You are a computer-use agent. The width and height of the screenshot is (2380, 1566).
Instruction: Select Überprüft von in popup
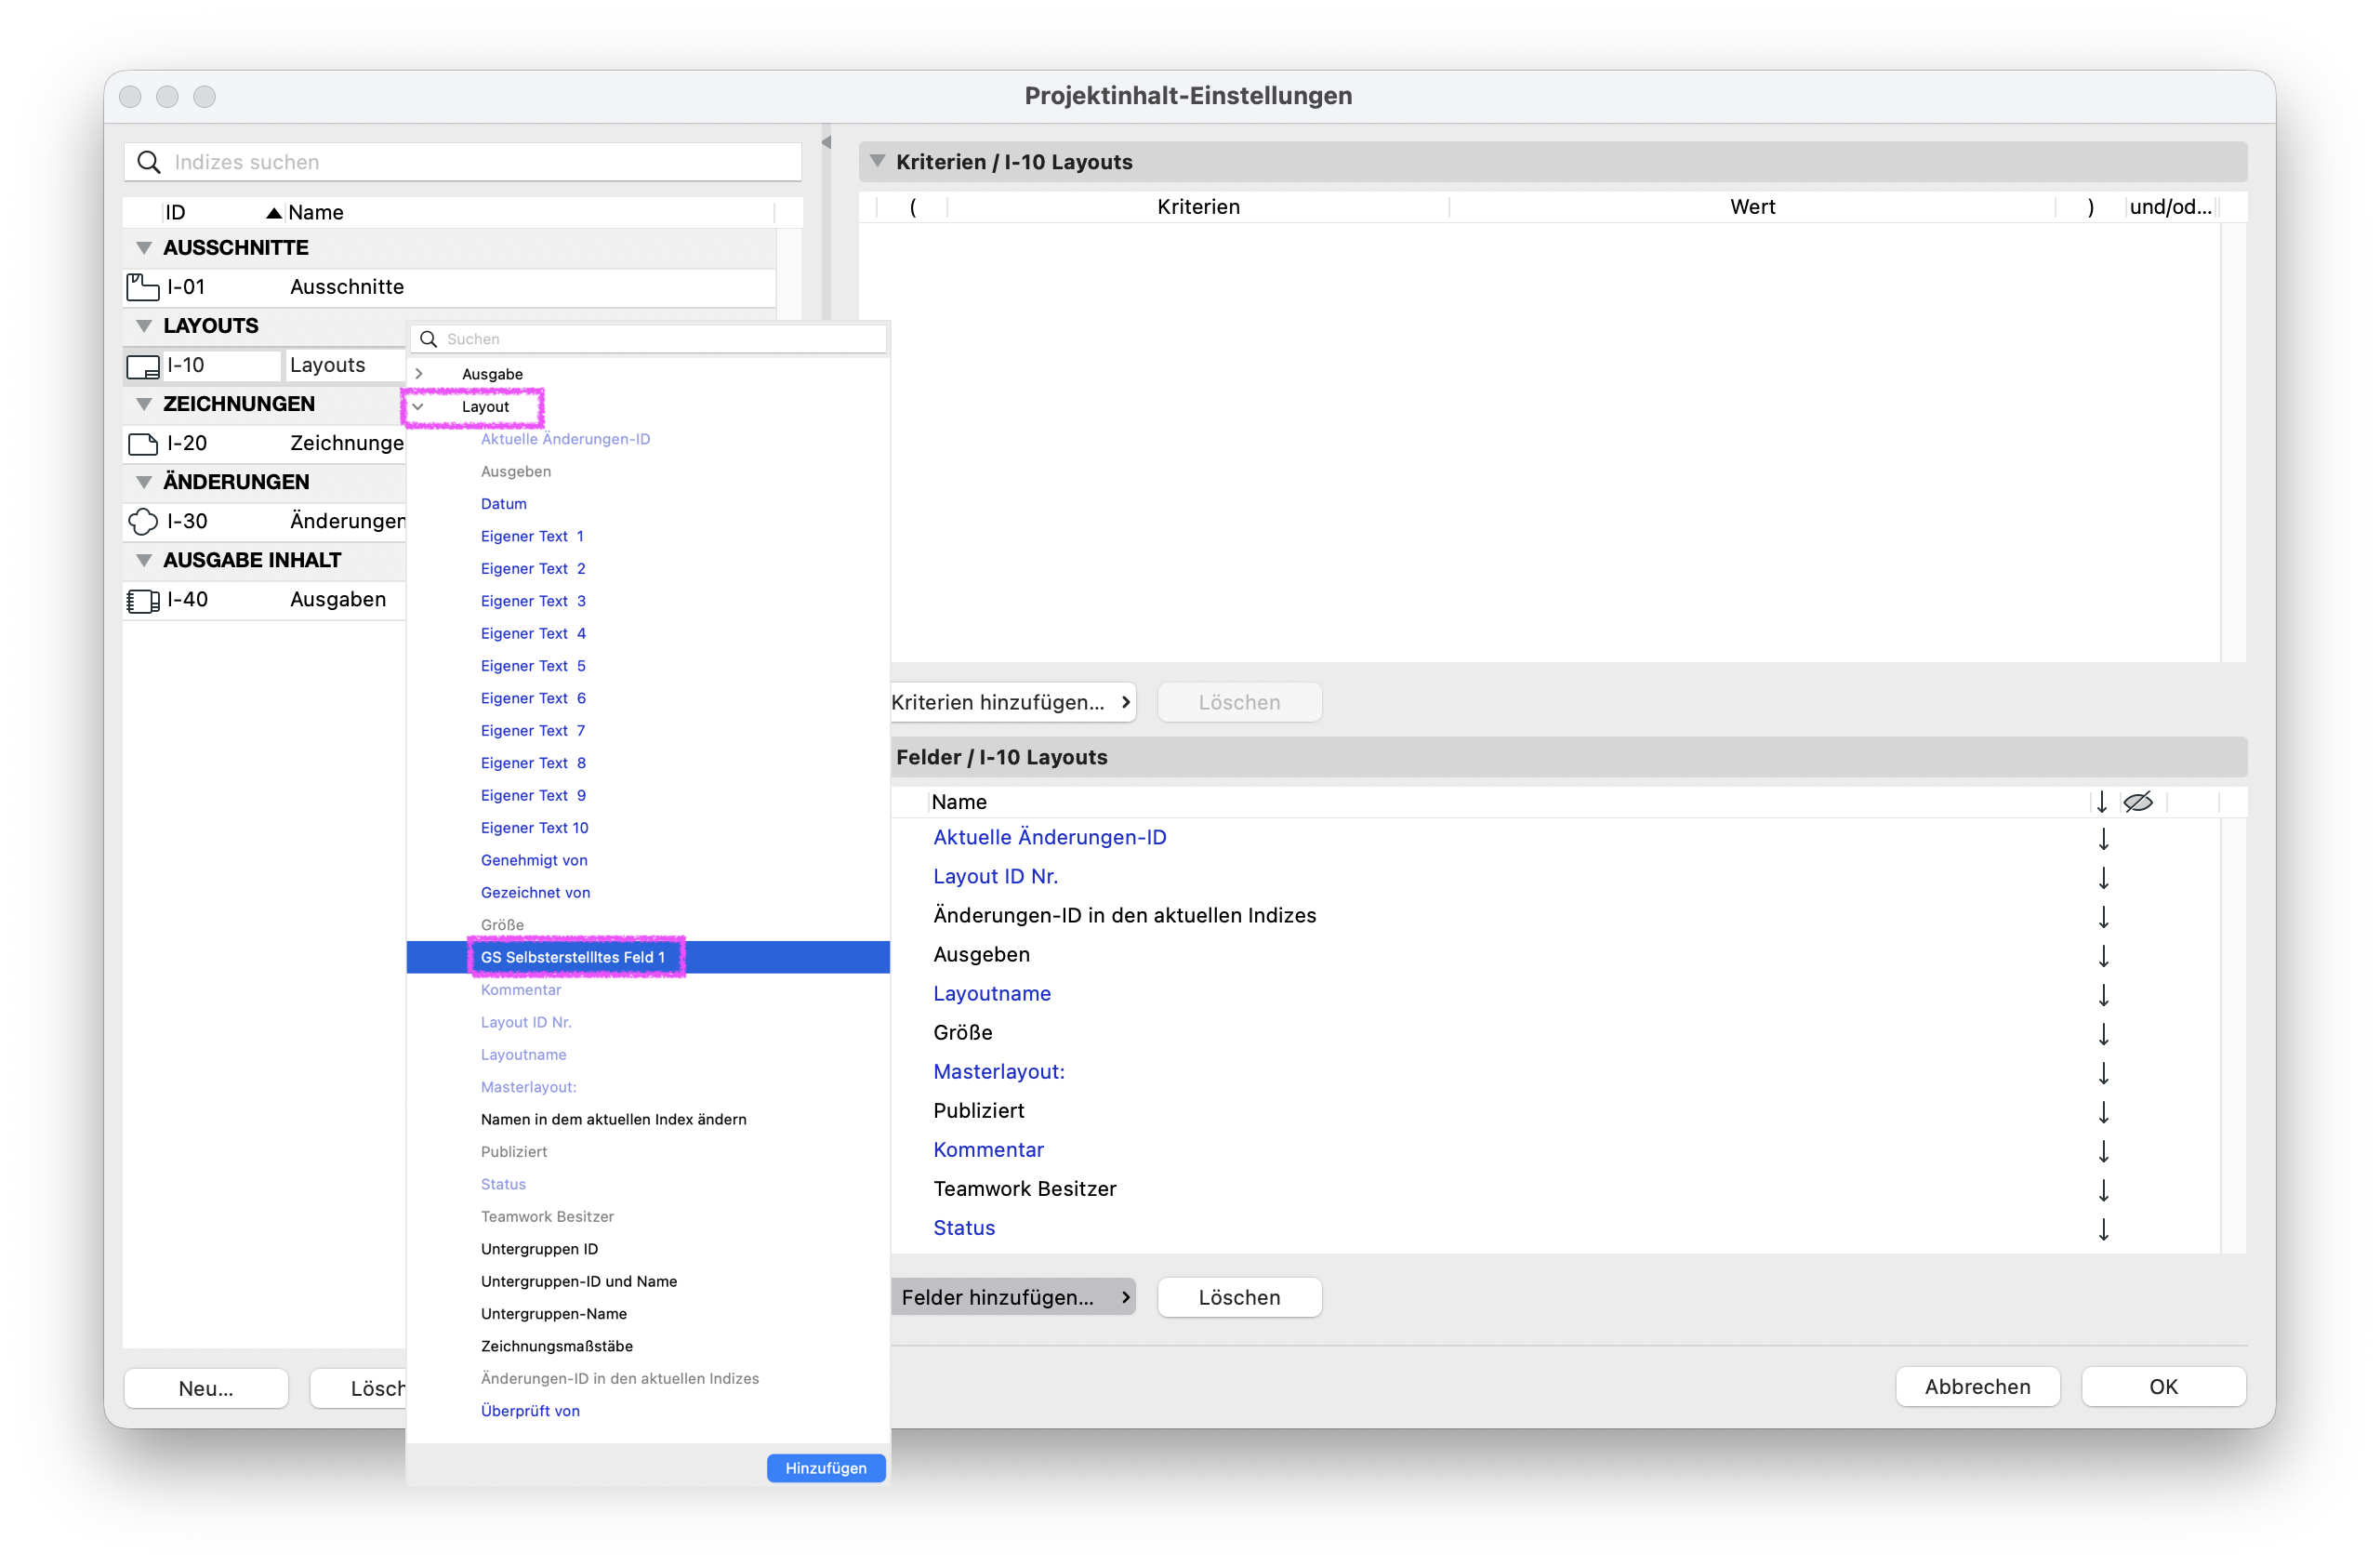pos(530,1411)
